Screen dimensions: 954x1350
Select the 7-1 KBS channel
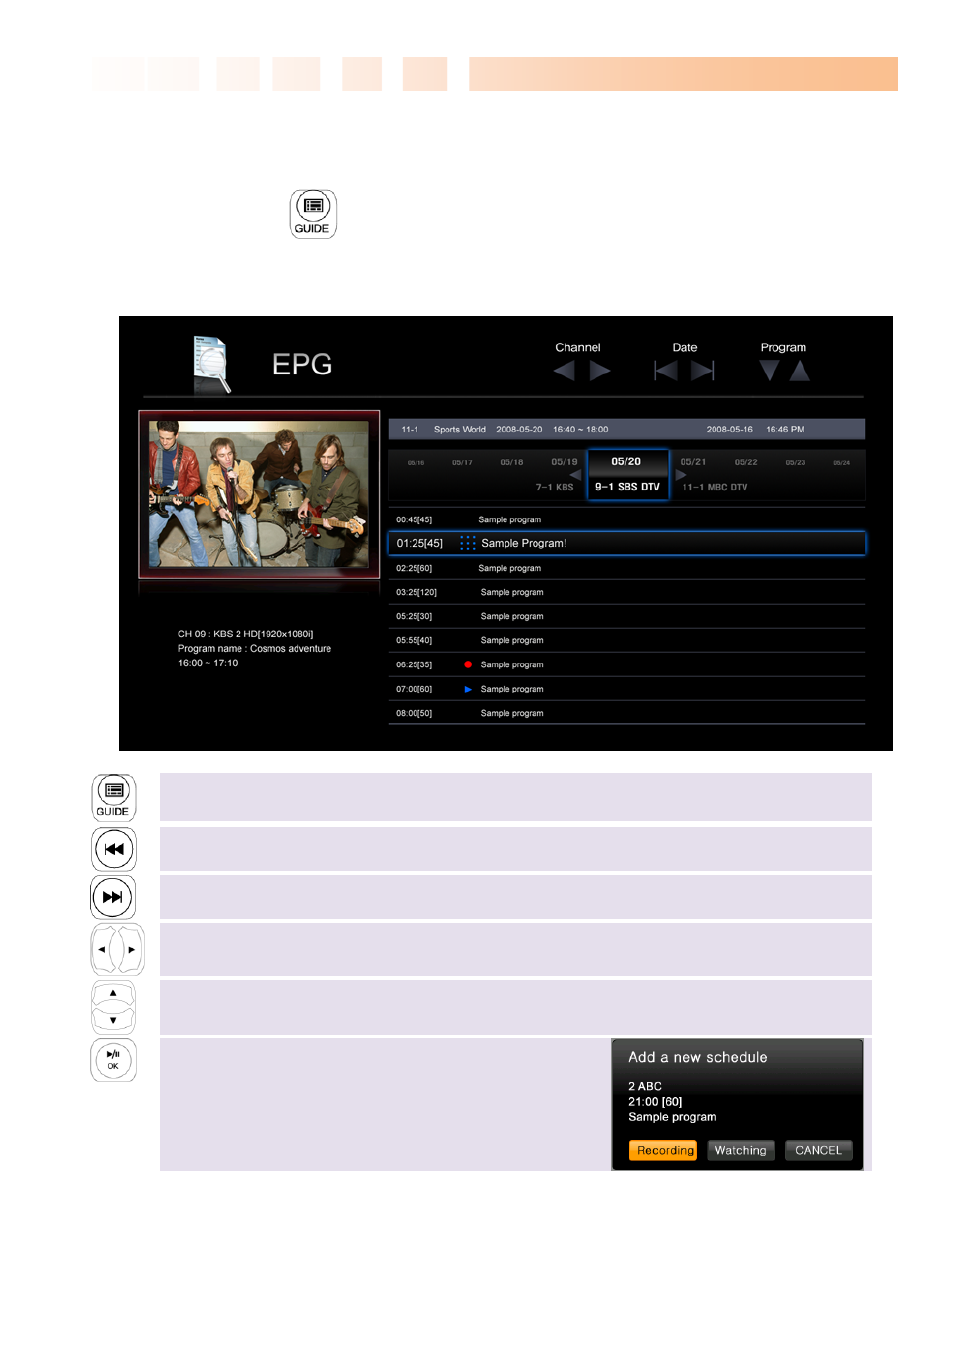click(554, 487)
